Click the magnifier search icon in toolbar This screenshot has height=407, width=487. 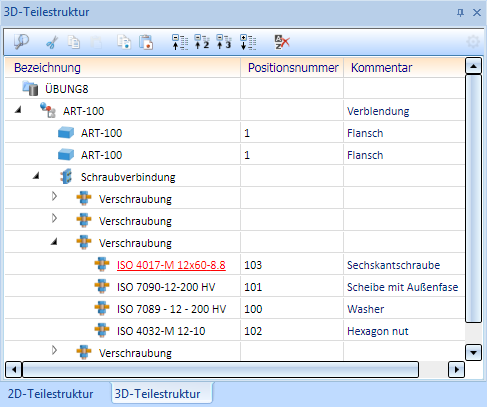pyautogui.click(x=21, y=42)
